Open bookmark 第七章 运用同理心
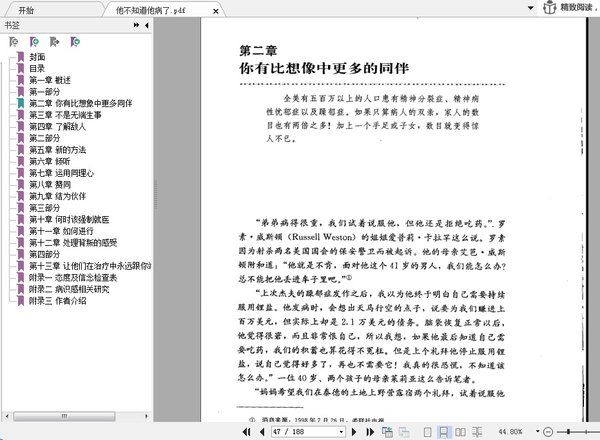 pos(61,173)
